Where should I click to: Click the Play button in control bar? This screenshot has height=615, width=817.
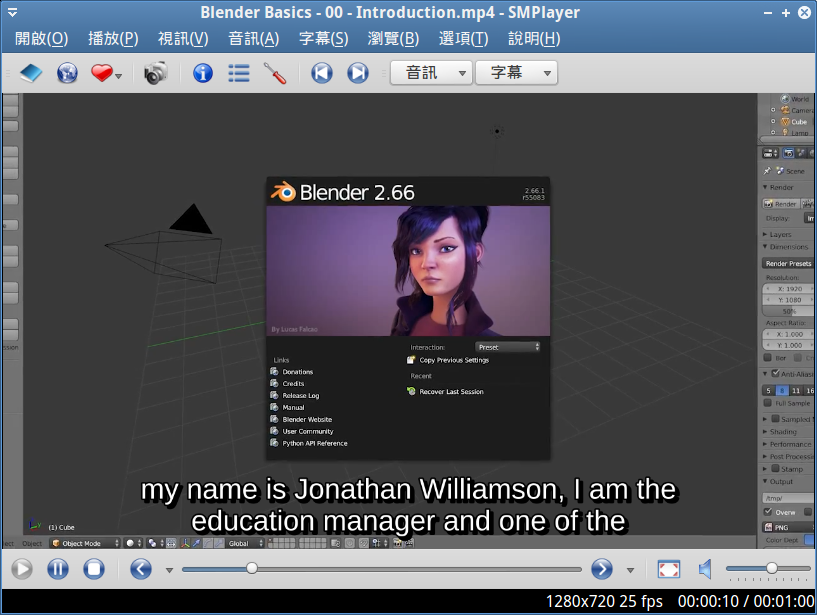pyautogui.click(x=22, y=569)
